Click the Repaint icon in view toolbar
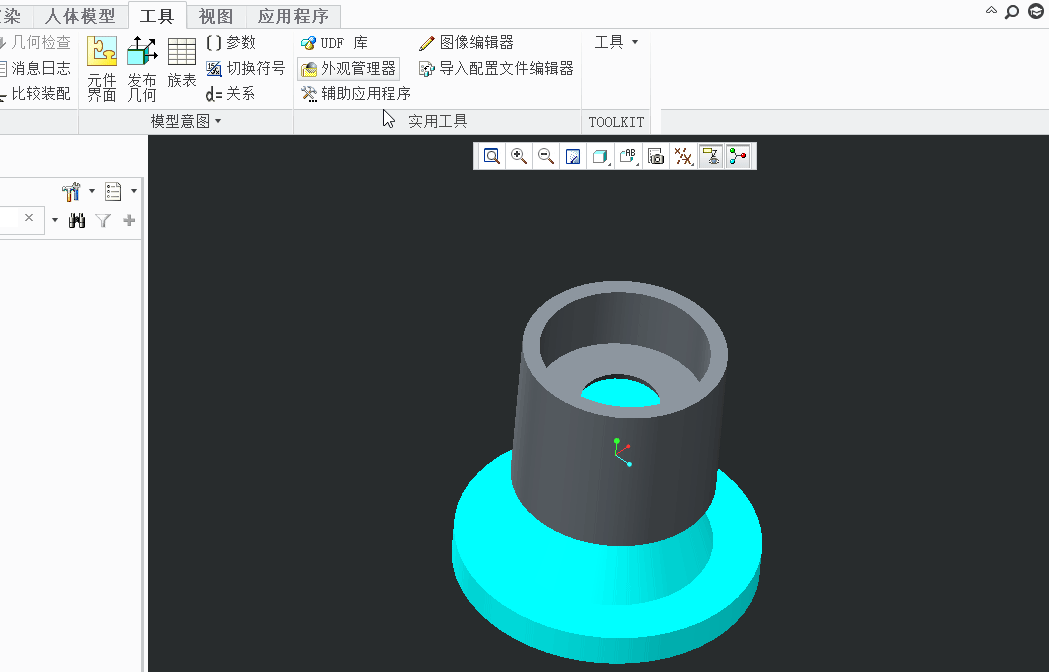 pos(573,156)
